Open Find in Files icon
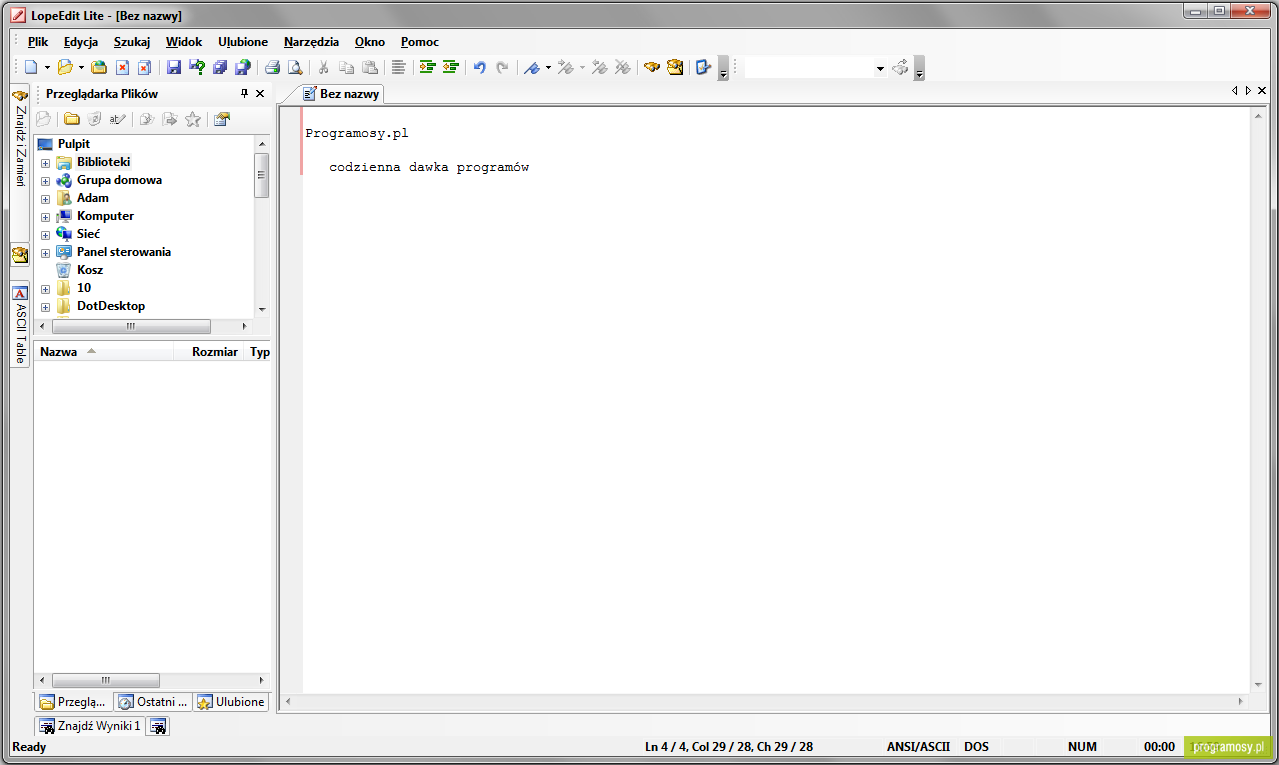The height and width of the screenshot is (765, 1279). point(675,67)
